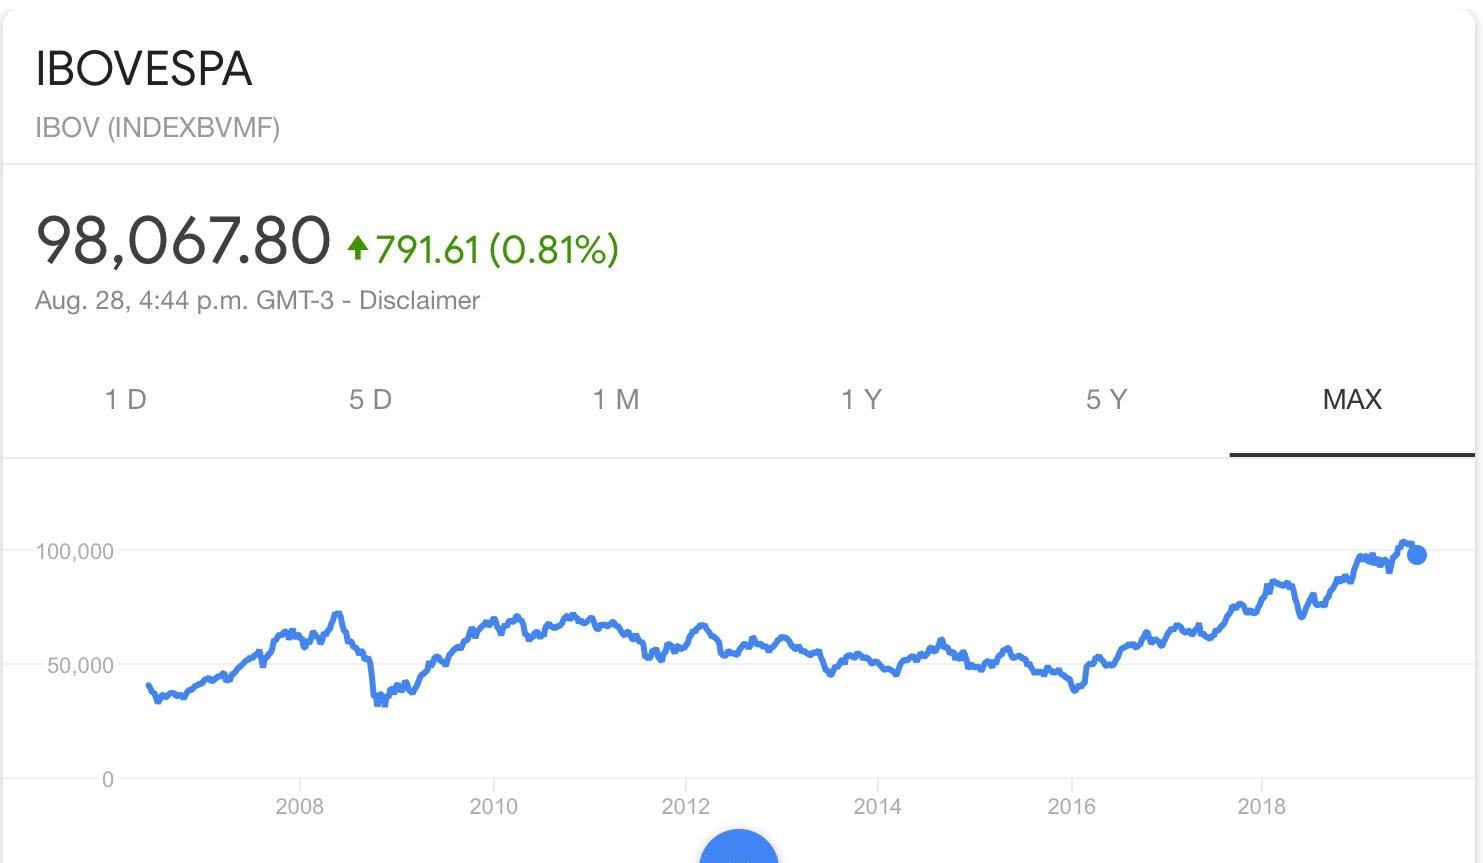The width and height of the screenshot is (1483, 863).
Task: Click the IBOV (INDEXBVMF) ticker label
Action: click(157, 128)
